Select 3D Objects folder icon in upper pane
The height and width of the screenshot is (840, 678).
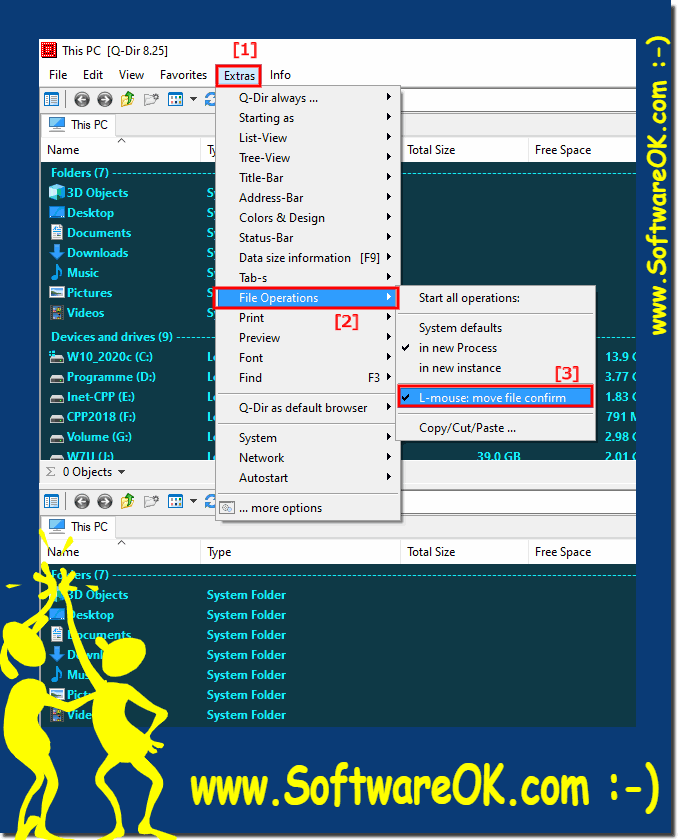(56, 192)
